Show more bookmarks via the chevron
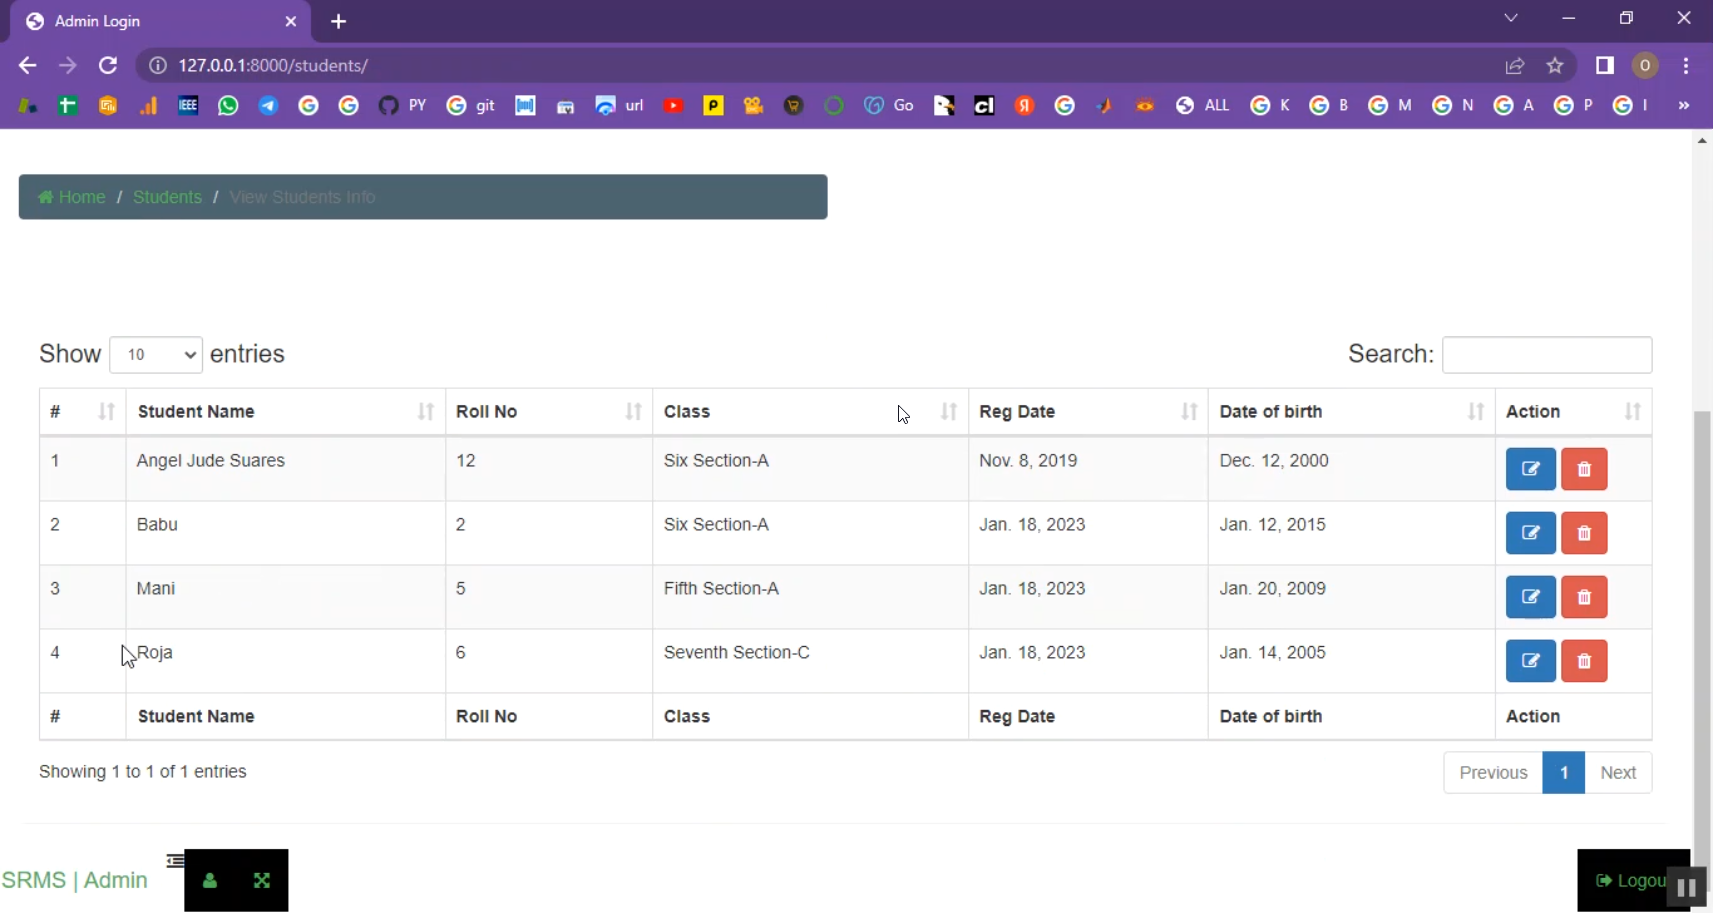 tap(1684, 105)
